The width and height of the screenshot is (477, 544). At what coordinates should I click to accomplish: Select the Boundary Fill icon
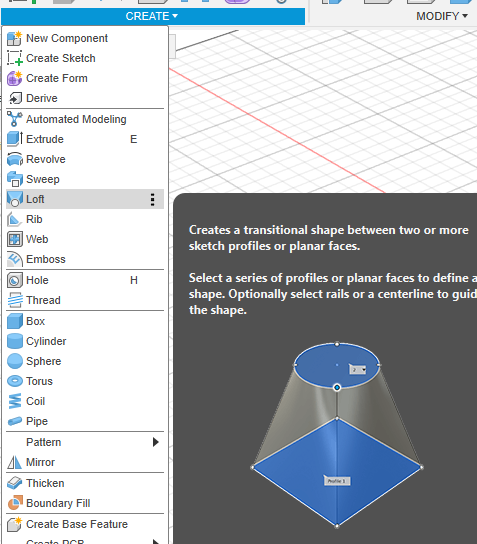point(15,503)
